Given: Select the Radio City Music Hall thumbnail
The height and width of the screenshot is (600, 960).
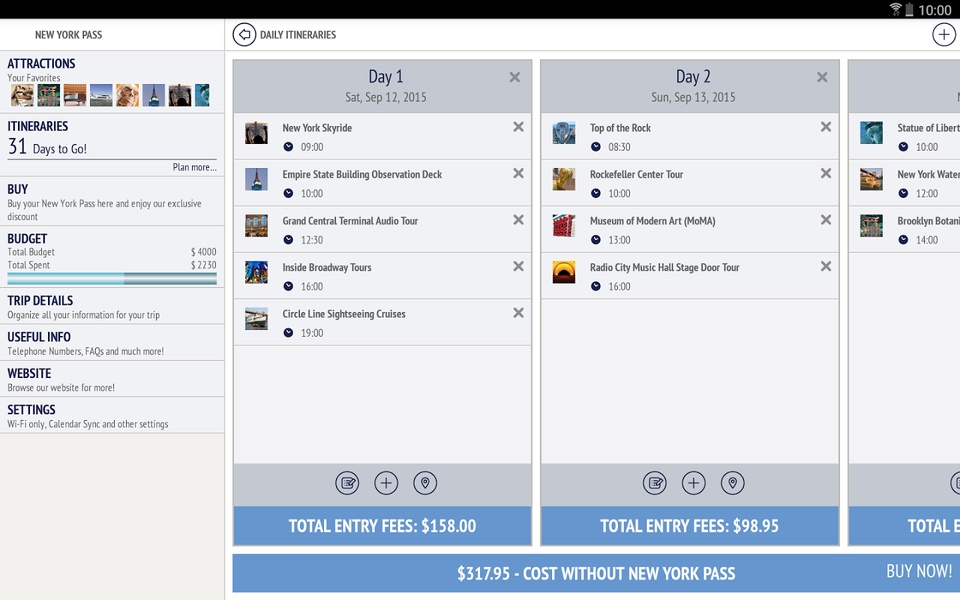Looking at the screenshot, I should click(x=564, y=272).
